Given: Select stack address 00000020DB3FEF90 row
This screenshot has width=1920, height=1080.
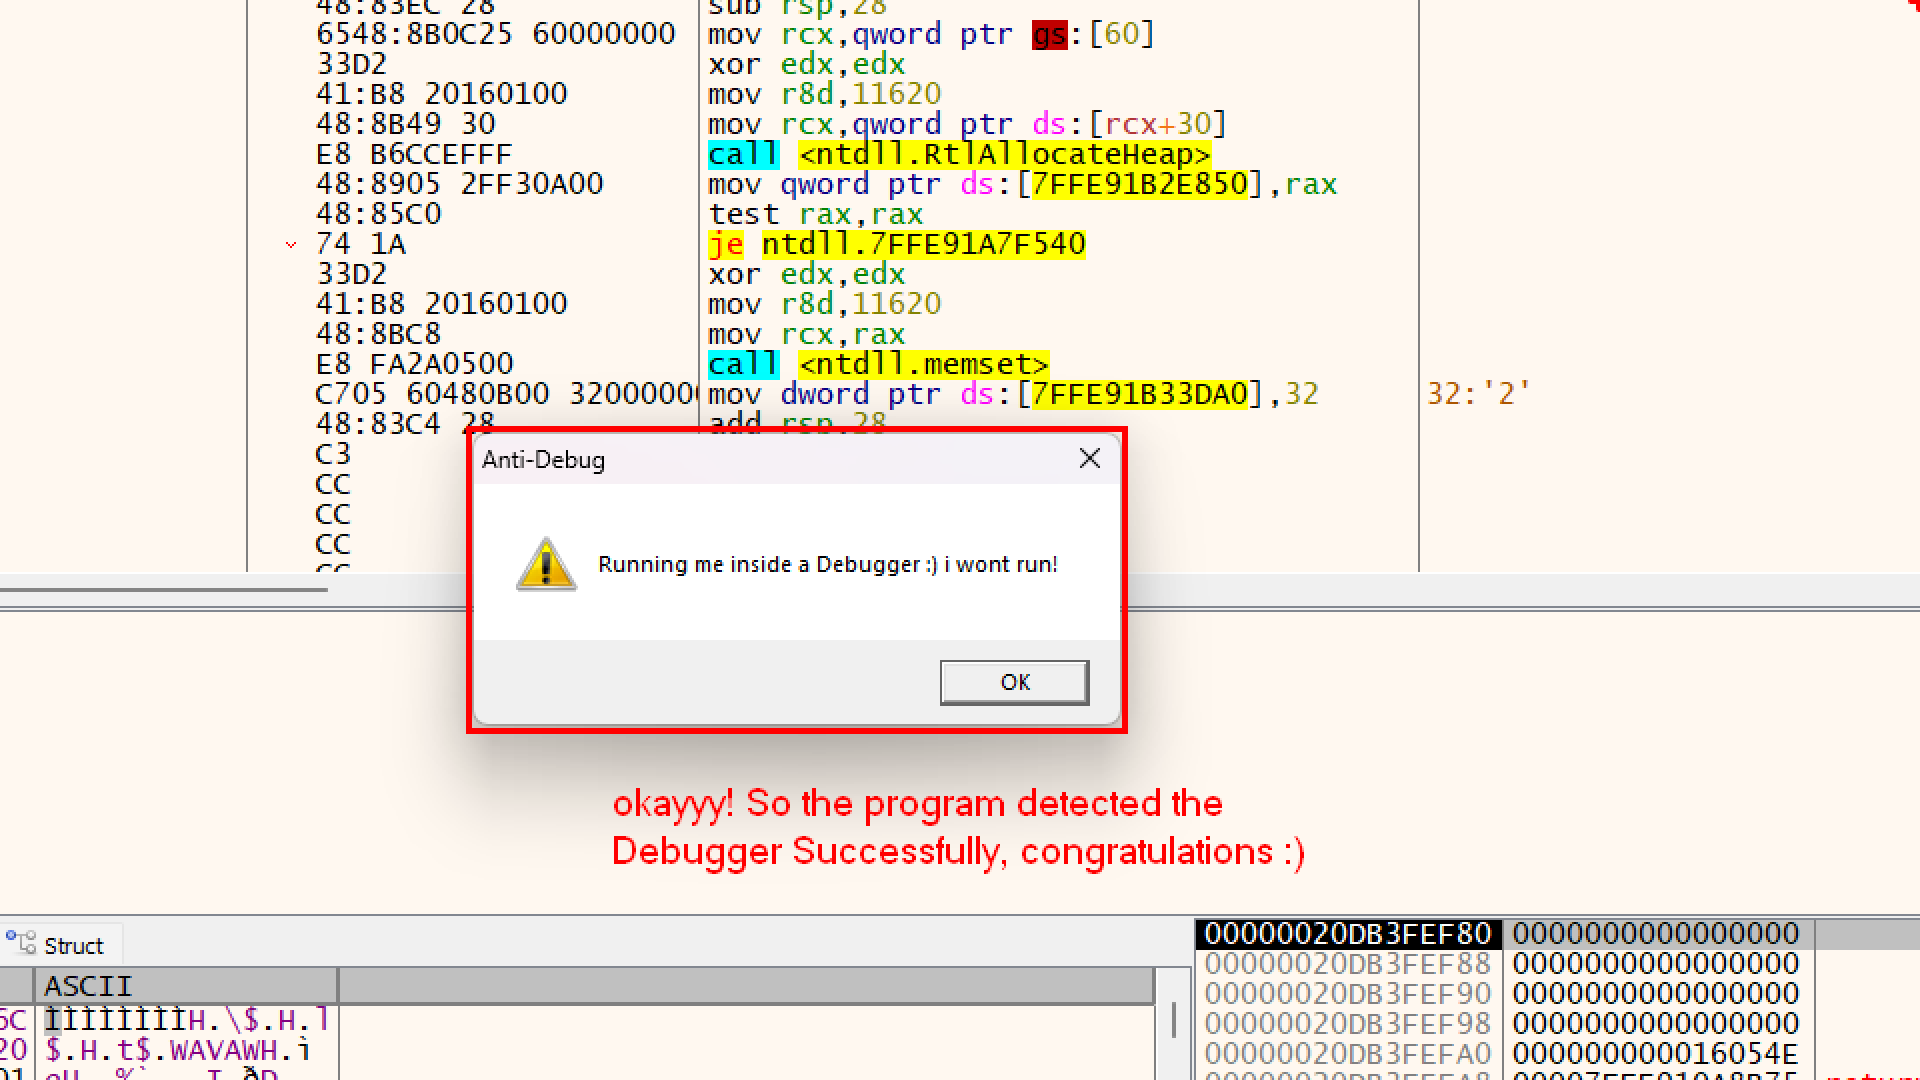Looking at the screenshot, I should [x=1347, y=994].
